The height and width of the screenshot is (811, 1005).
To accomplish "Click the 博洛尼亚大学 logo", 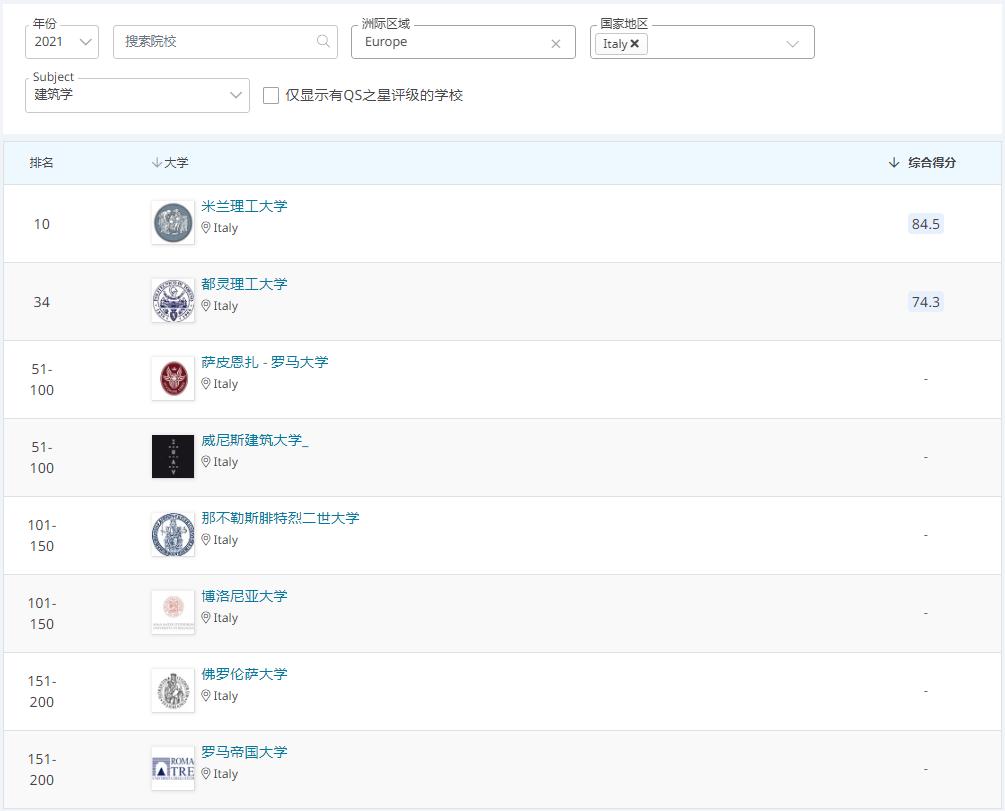I will [173, 612].
